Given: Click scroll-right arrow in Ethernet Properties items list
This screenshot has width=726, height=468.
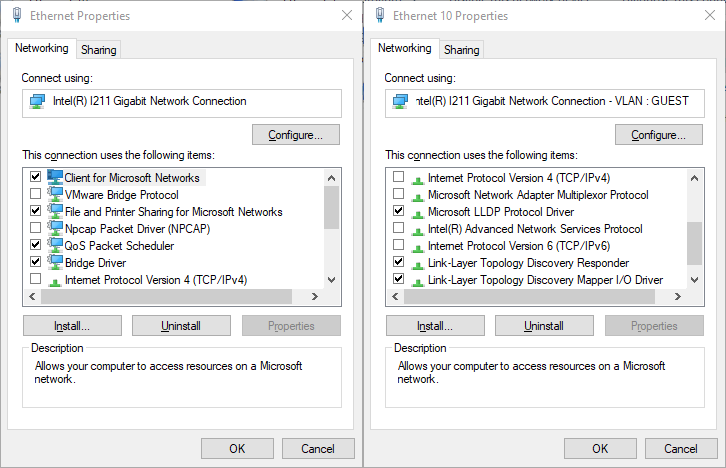Looking at the screenshot, I should pos(315,297).
